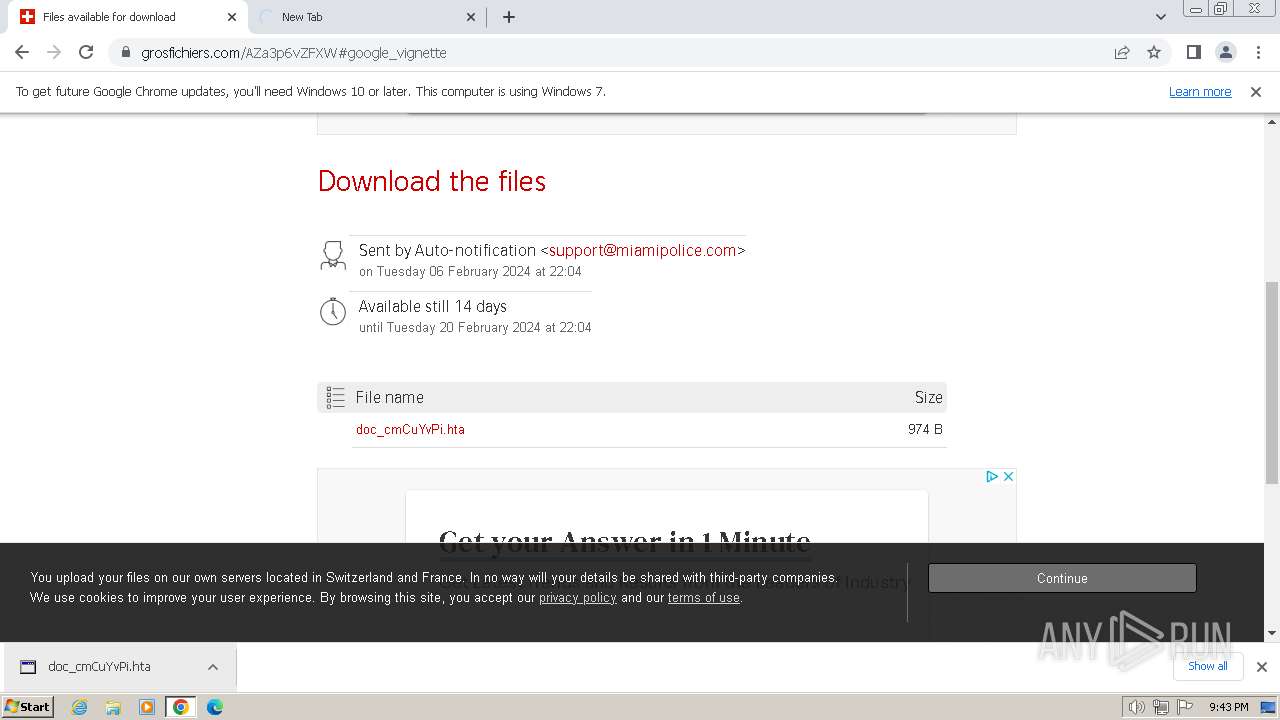Image resolution: width=1280 pixels, height=720 pixels.
Task: Download doc_cmCuYvPi.hta file link
Action: [x=410, y=429]
